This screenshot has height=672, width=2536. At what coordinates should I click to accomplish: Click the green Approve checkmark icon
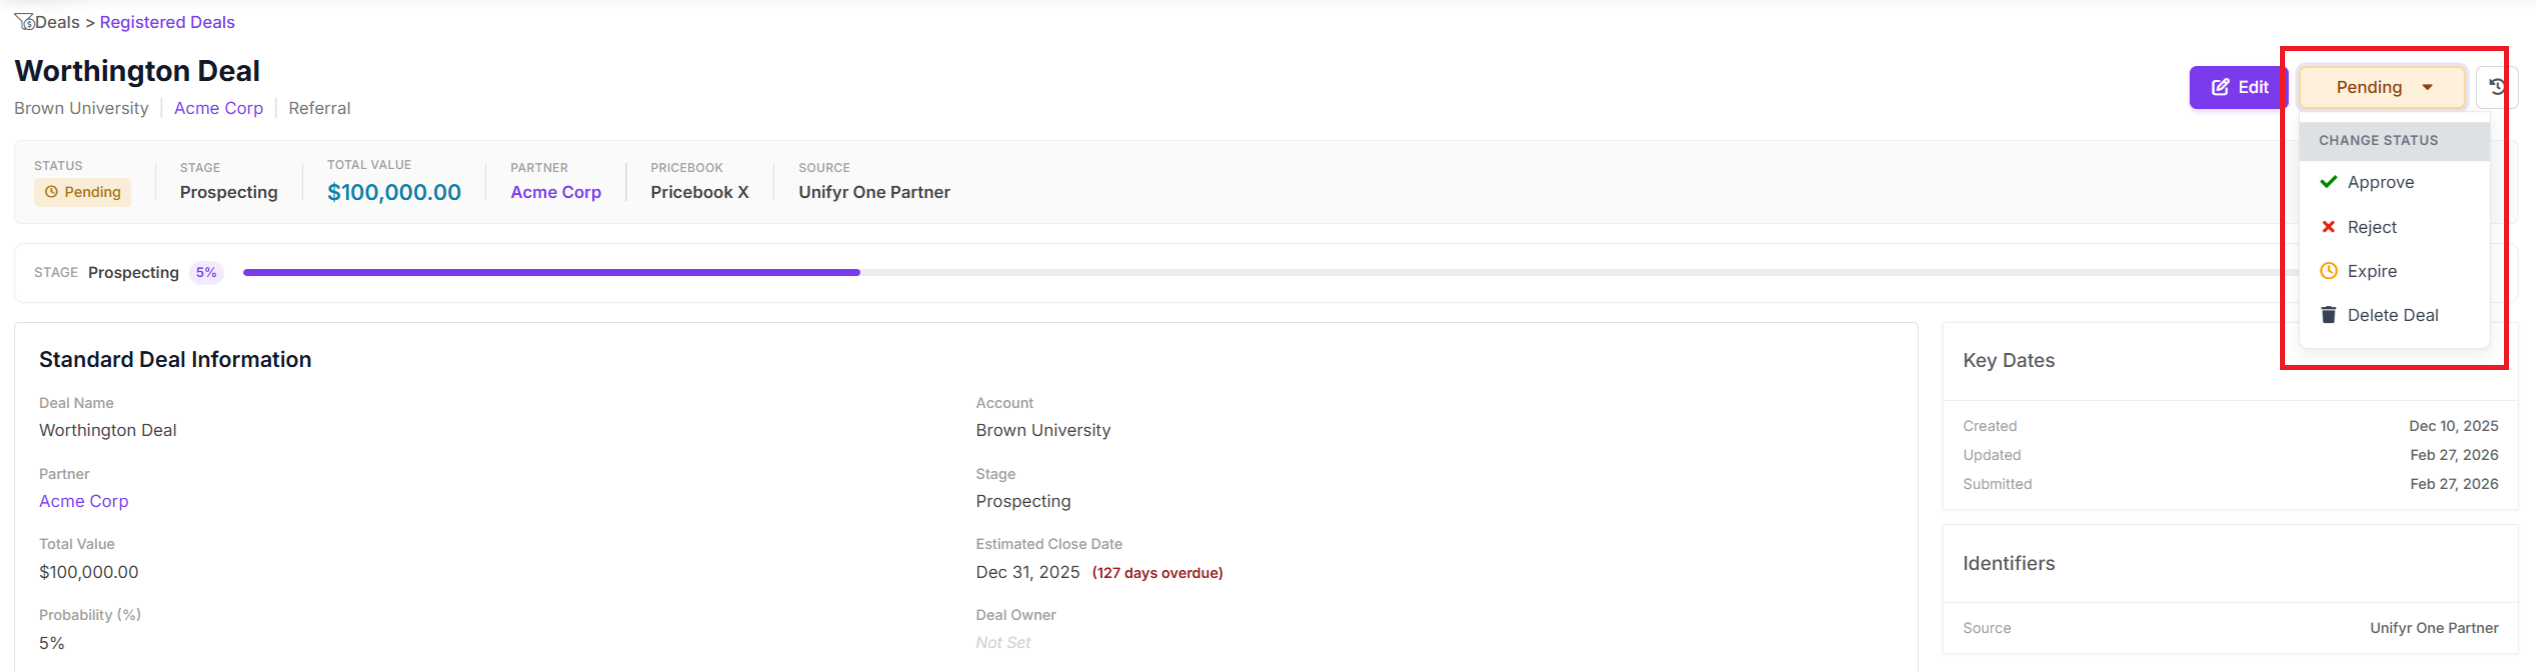[x=2328, y=182]
